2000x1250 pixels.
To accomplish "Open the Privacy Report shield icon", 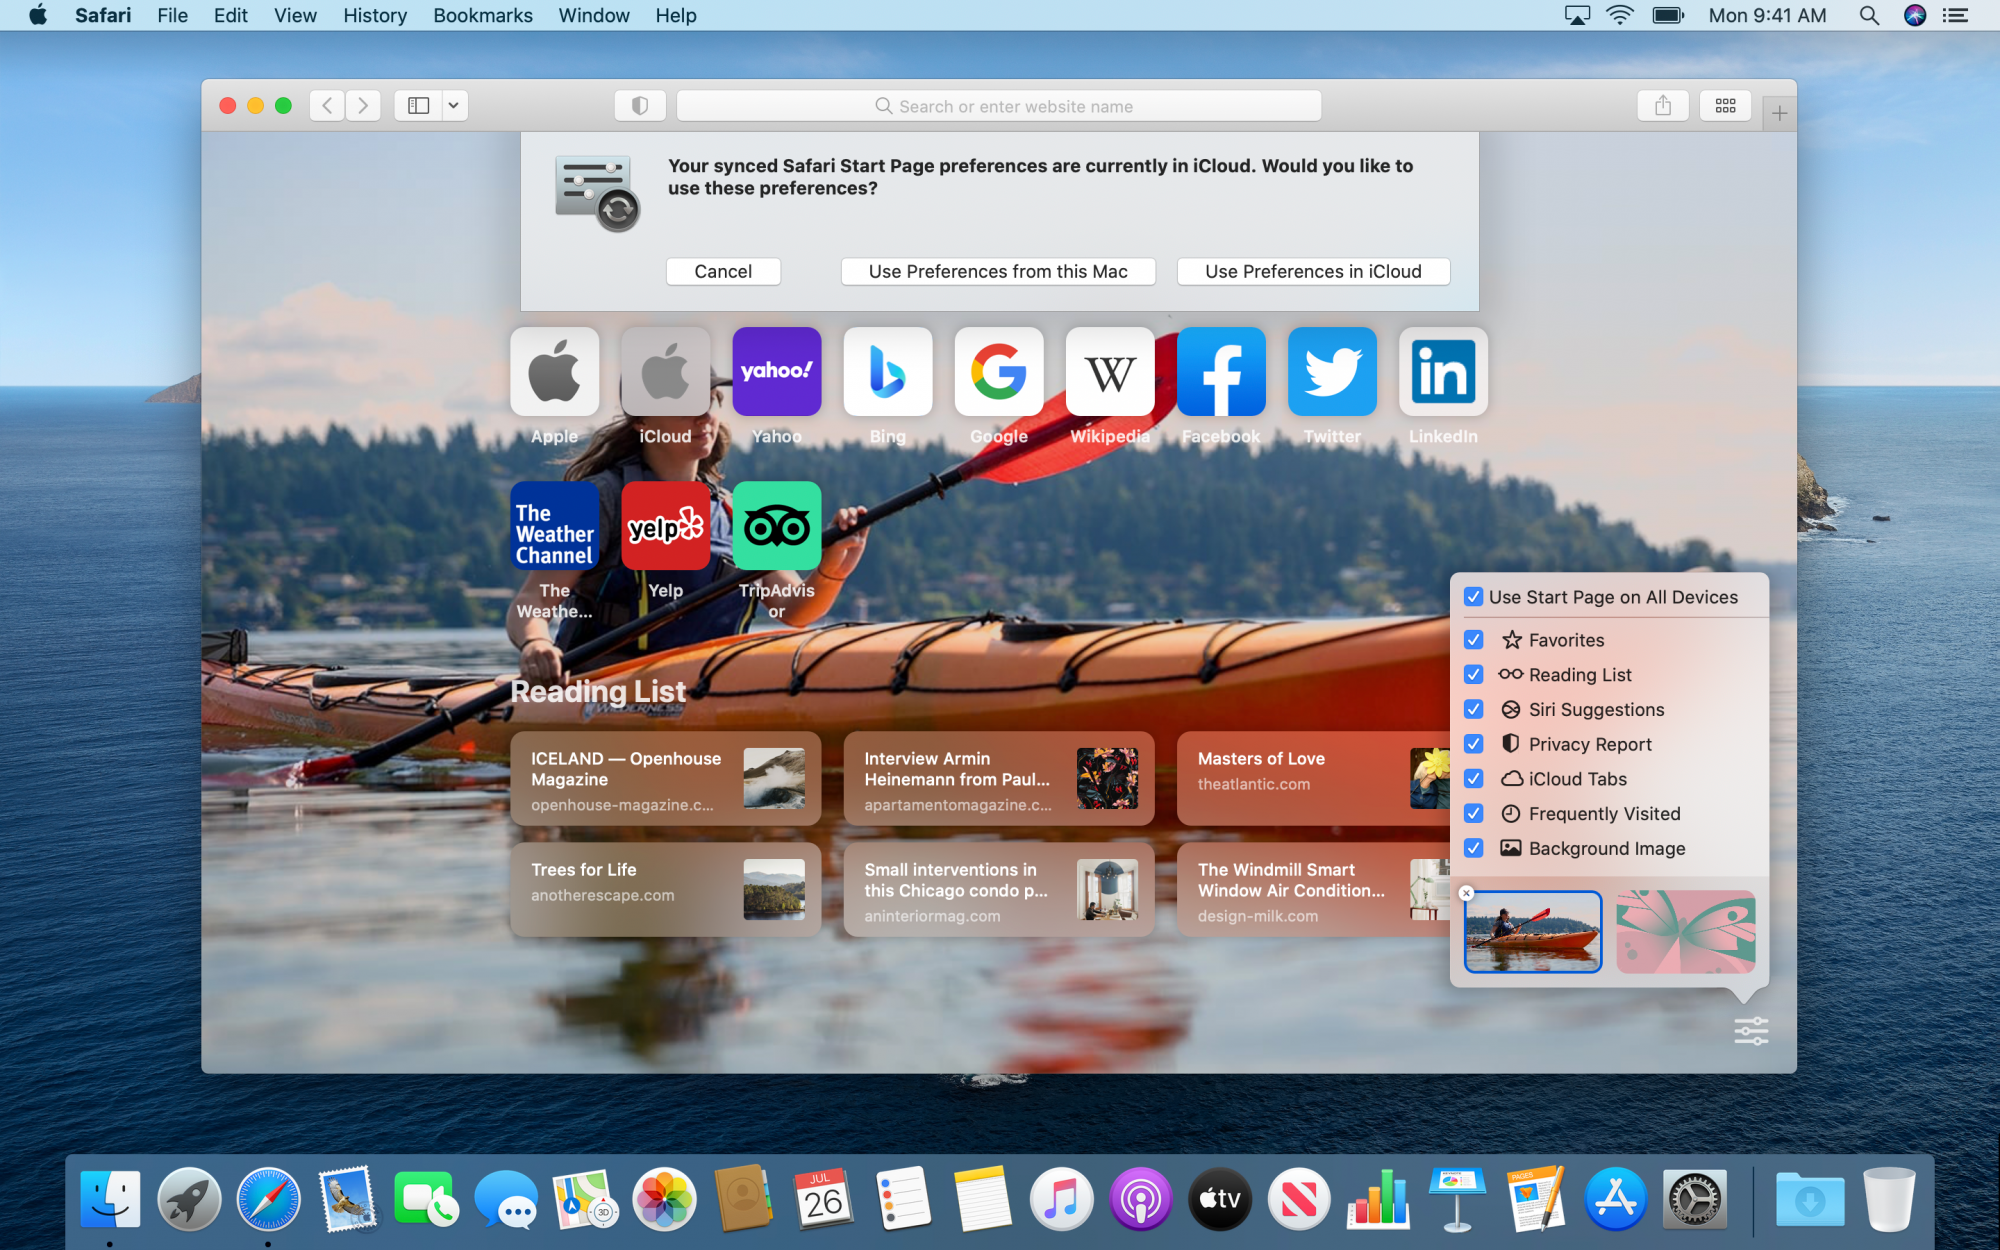I will (x=640, y=106).
